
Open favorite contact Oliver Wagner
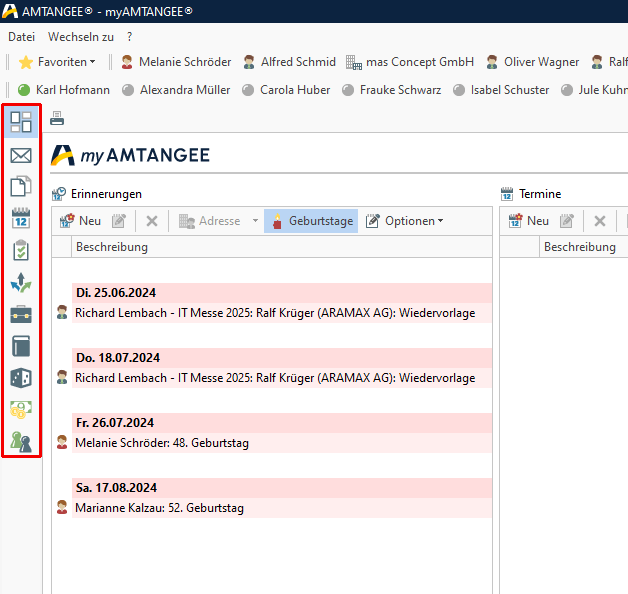coord(533,62)
